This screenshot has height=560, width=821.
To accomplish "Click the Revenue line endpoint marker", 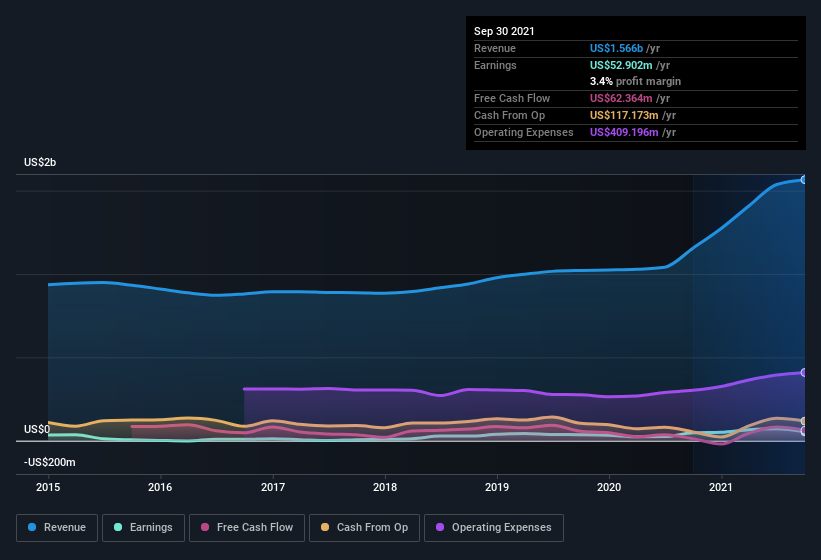I will [x=803, y=180].
